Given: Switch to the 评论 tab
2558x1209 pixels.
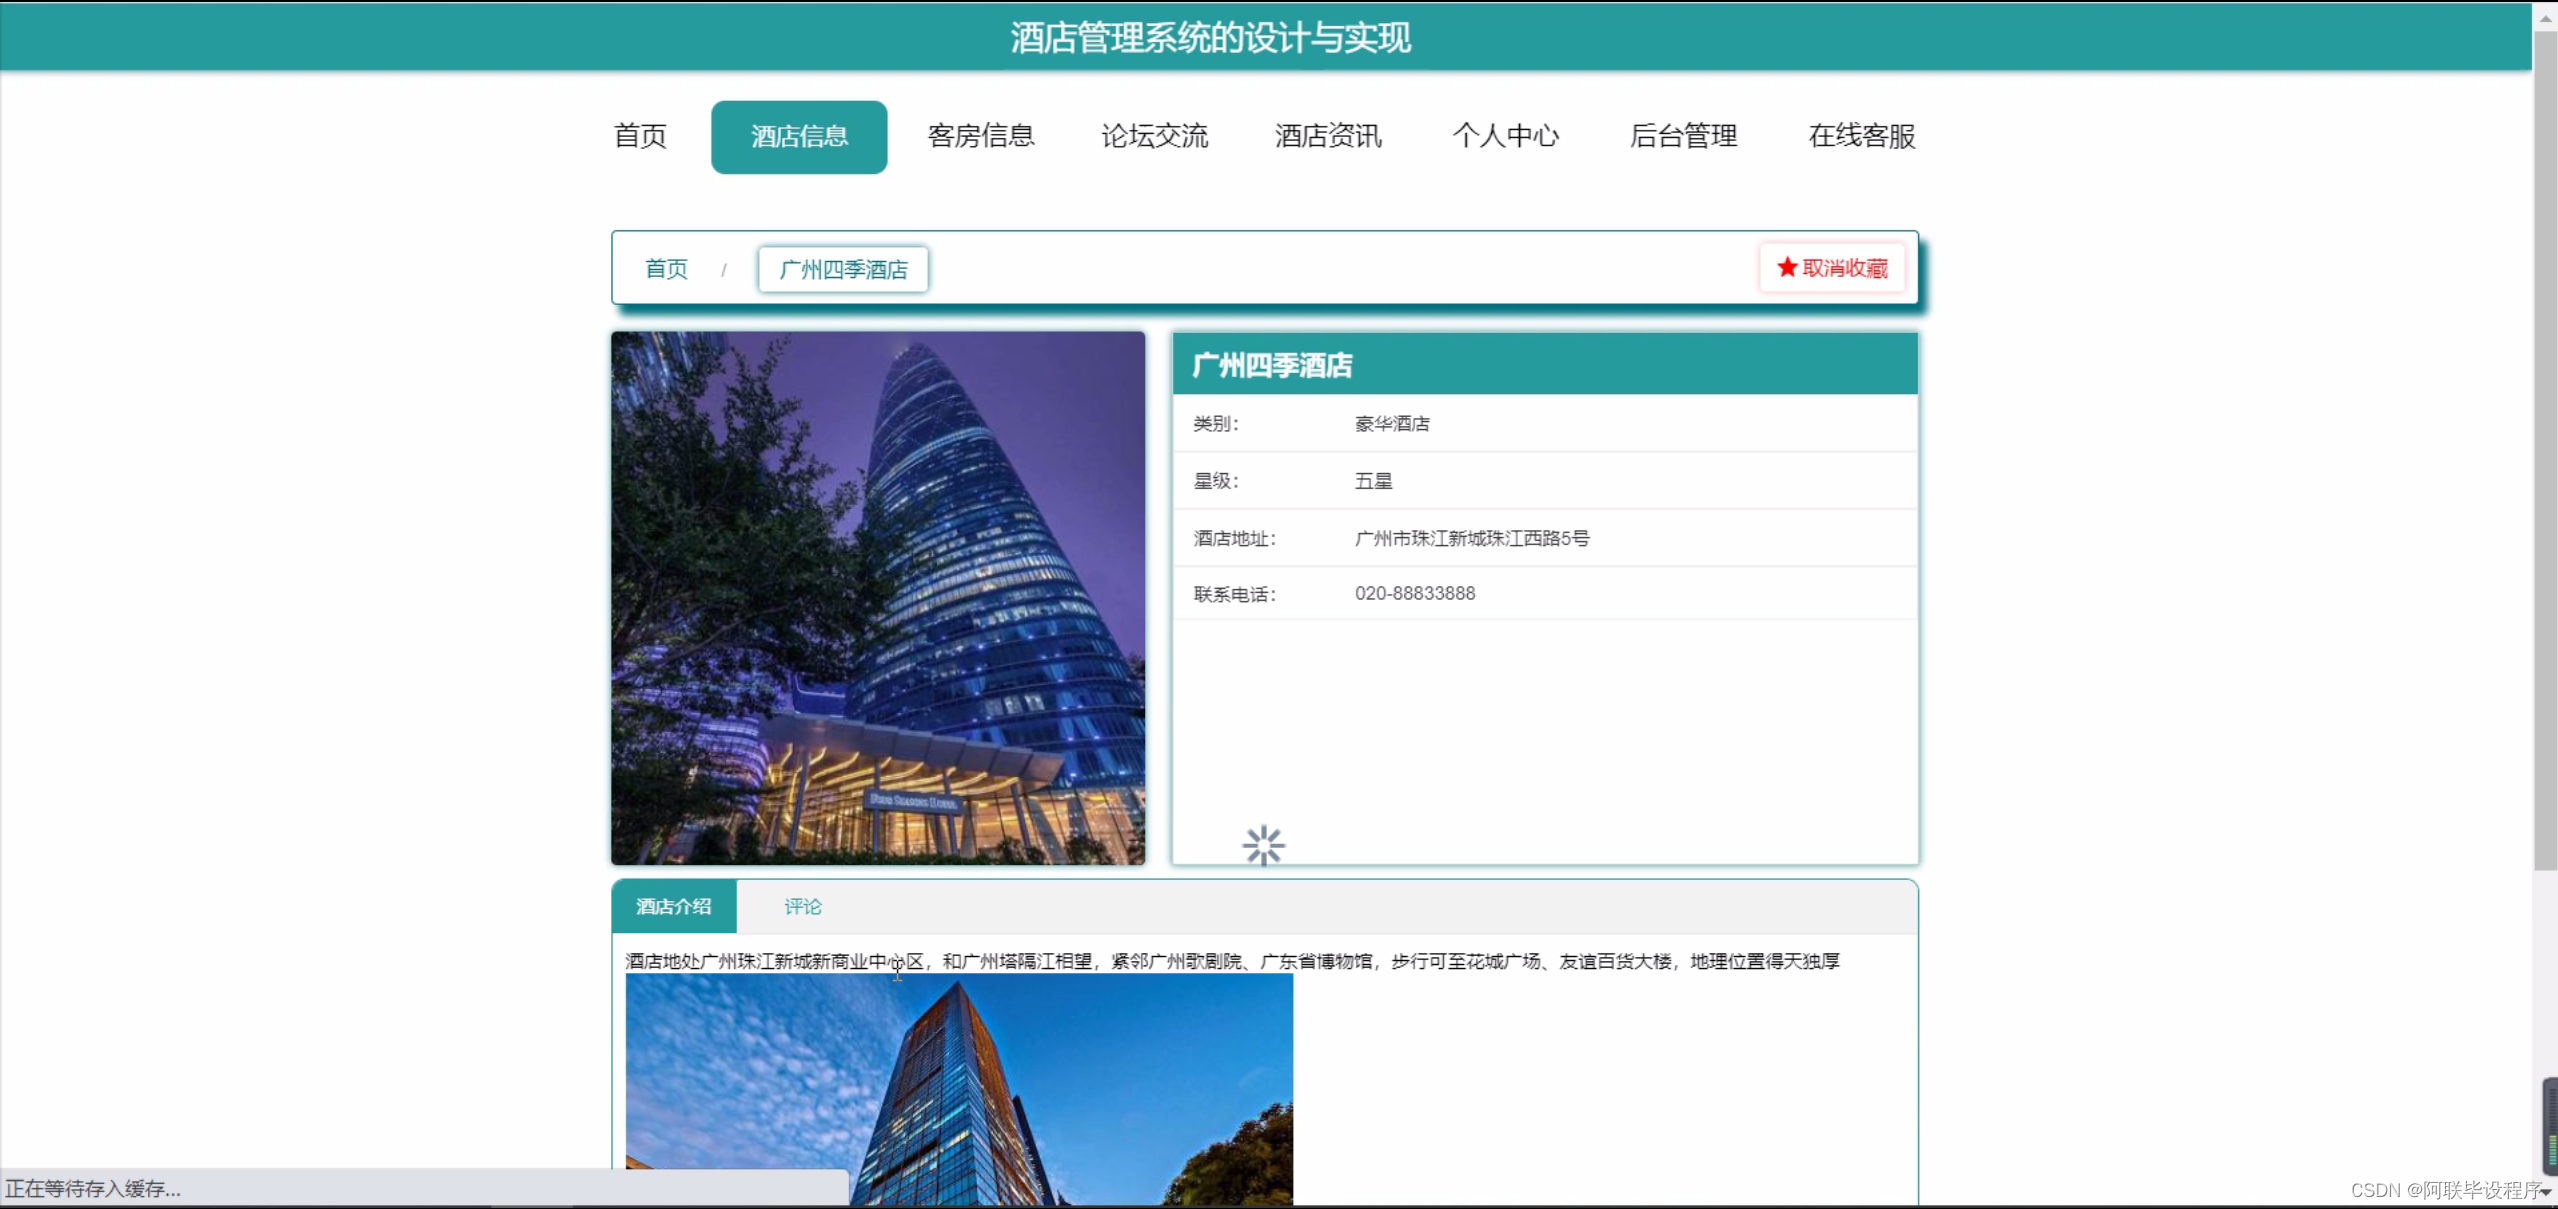Looking at the screenshot, I should click(803, 905).
